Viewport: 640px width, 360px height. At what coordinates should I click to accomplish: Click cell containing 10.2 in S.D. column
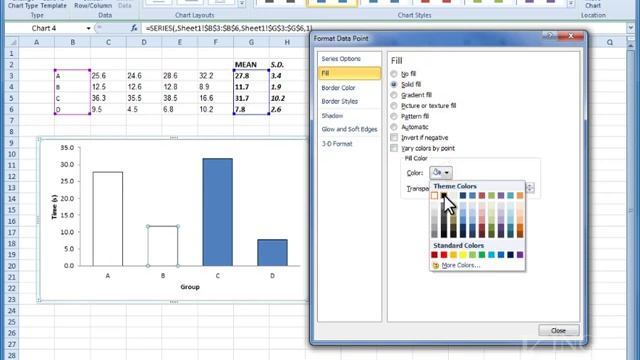click(x=287, y=98)
